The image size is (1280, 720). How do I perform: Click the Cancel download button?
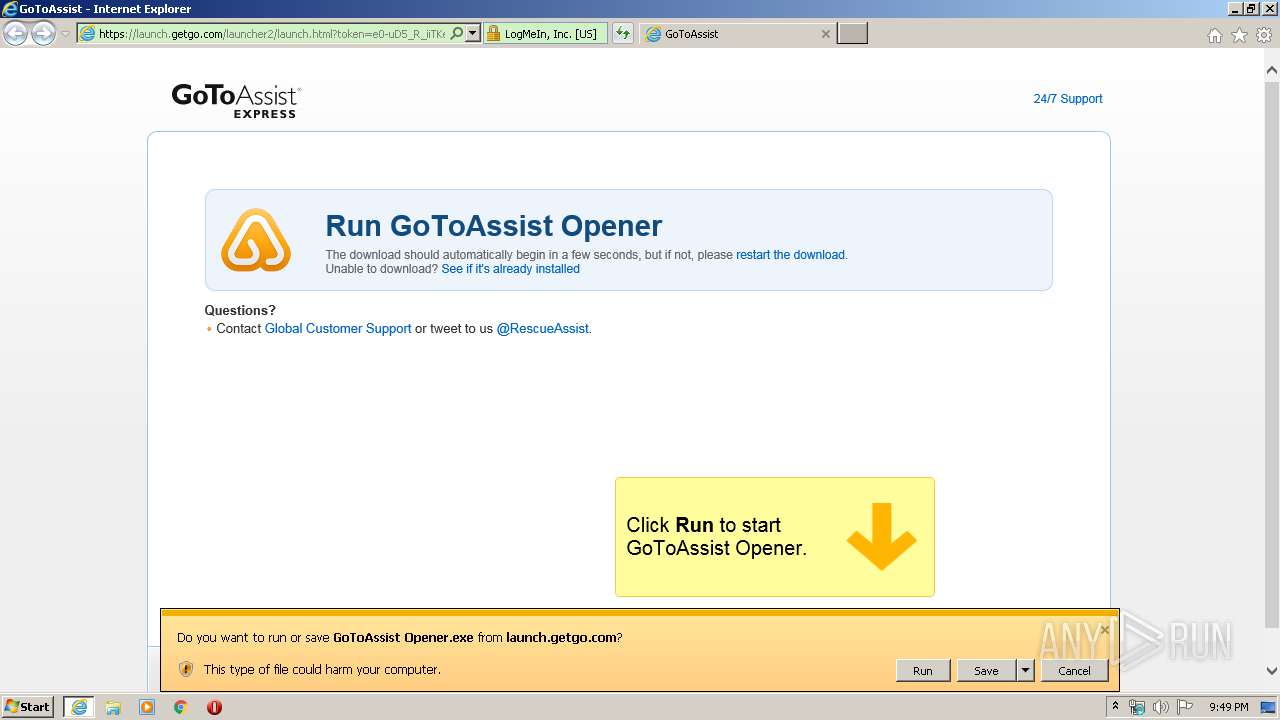1074,671
